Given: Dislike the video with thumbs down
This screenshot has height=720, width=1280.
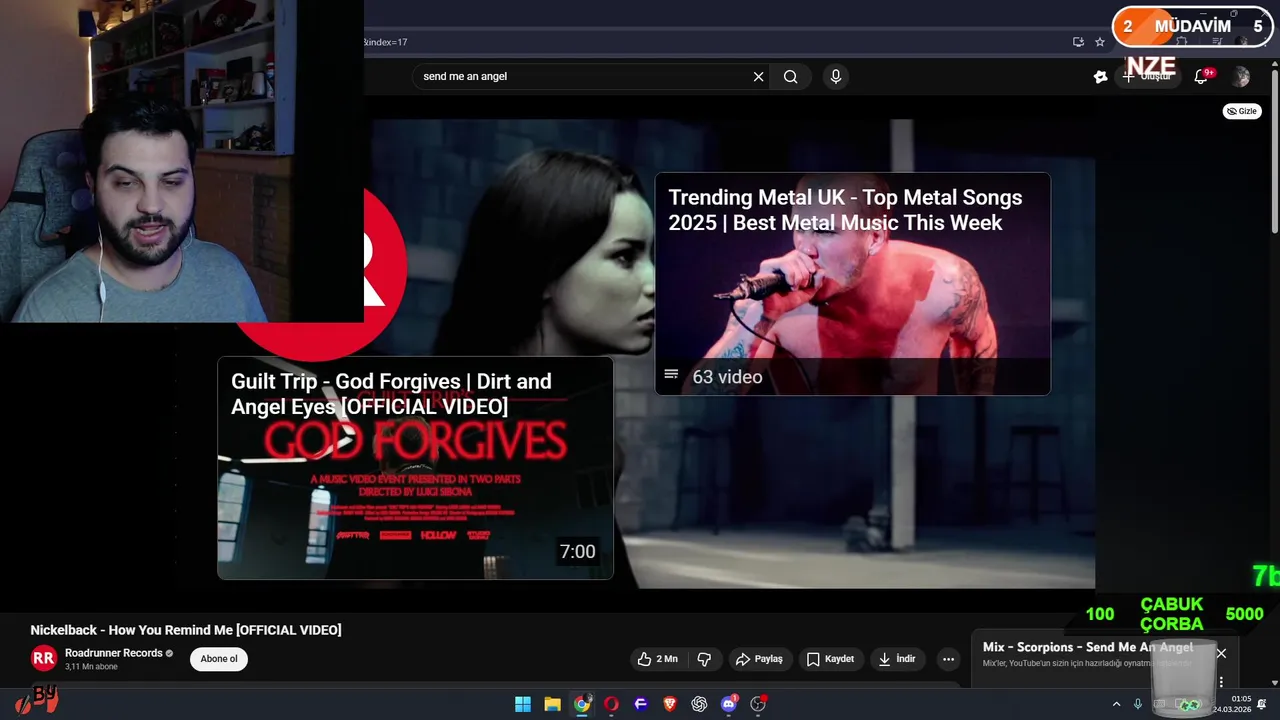Looking at the screenshot, I should (x=704, y=659).
